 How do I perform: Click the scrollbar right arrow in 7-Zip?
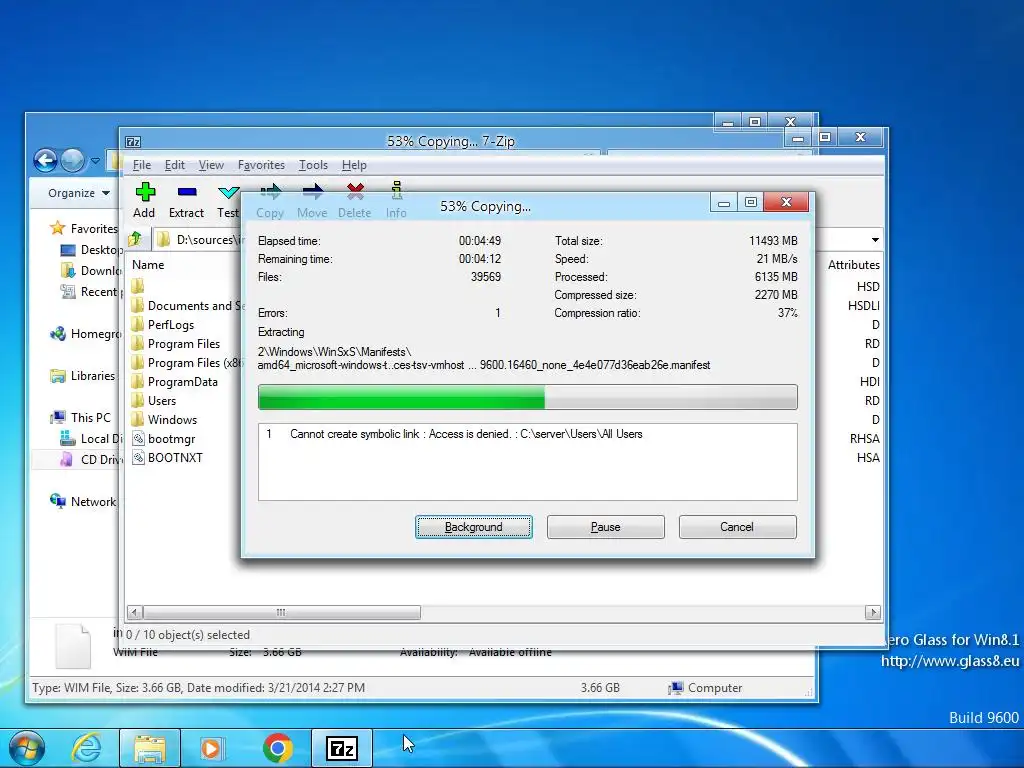coord(872,613)
